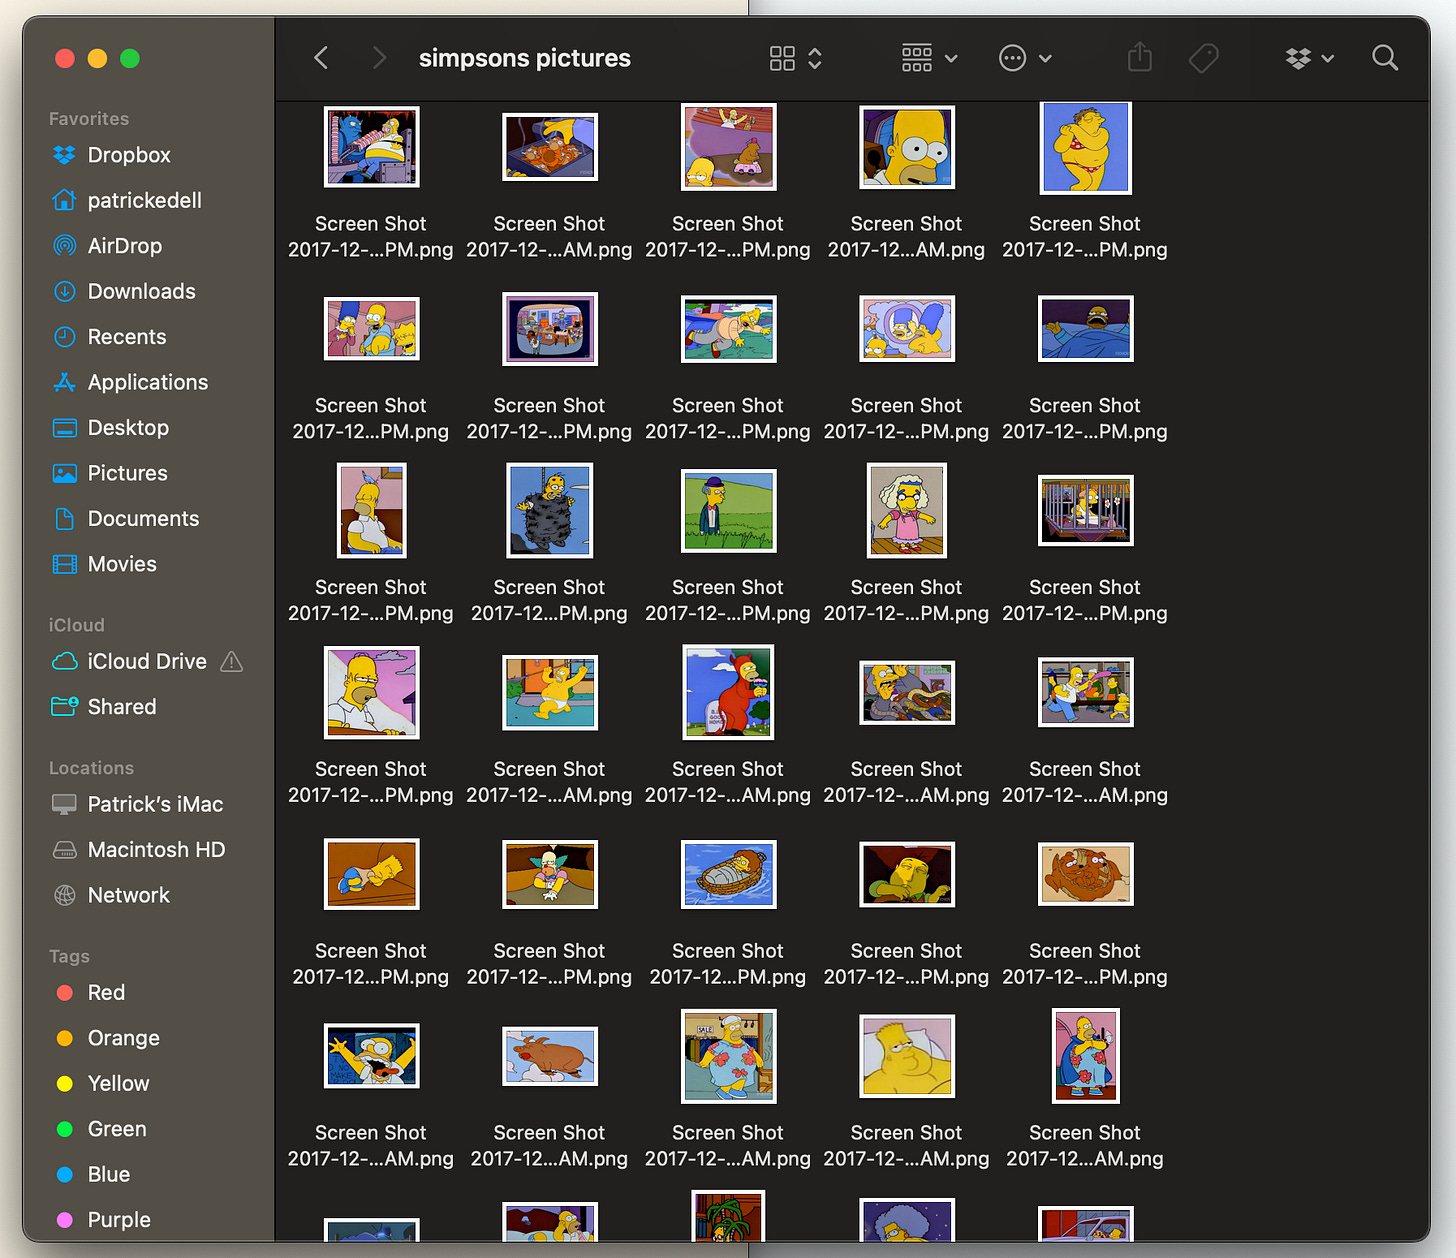The height and width of the screenshot is (1258, 1456).
Task: Select thumbnail of devil with Homer on conveyor
Action: point(372,147)
